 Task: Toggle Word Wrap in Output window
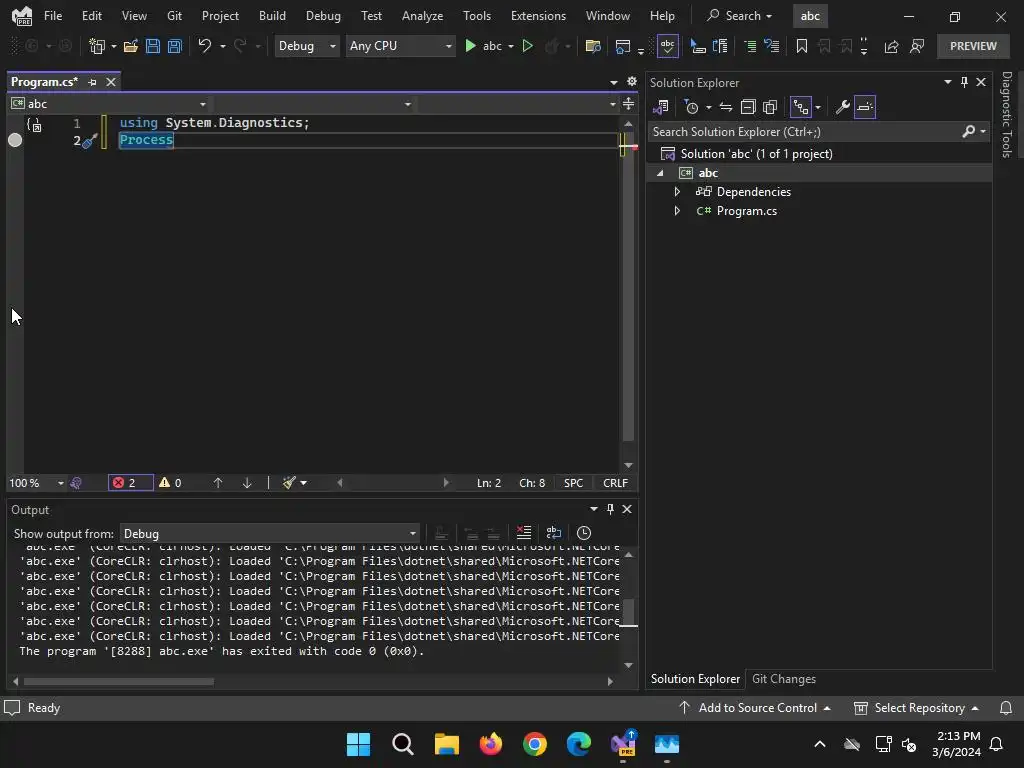pos(554,533)
